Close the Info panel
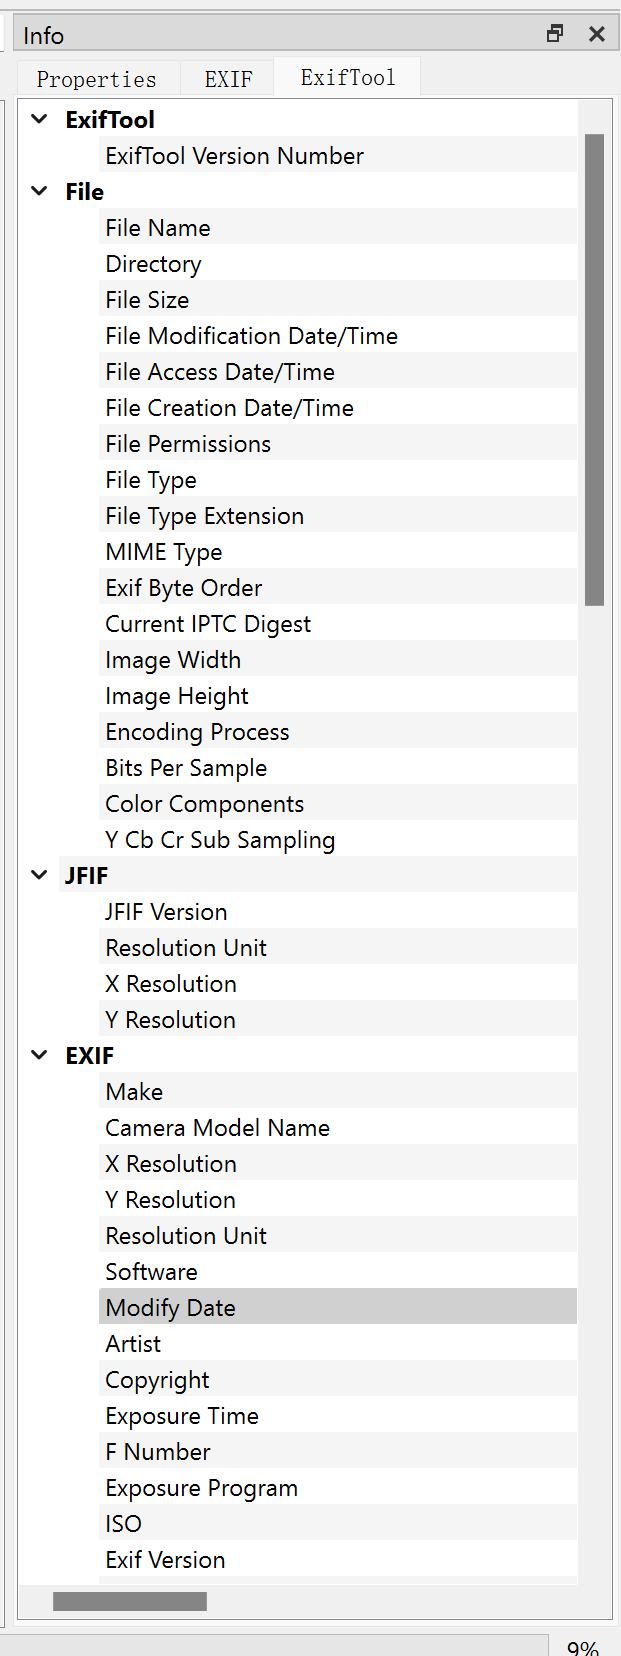The width and height of the screenshot is (621, 1656). [x=597, y=34]
